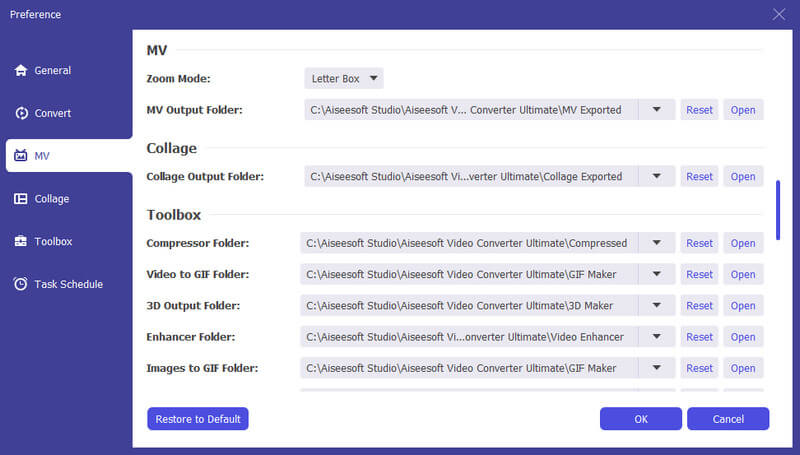Click the Enhancer Folder path field
800x455 pixels.
469,337
